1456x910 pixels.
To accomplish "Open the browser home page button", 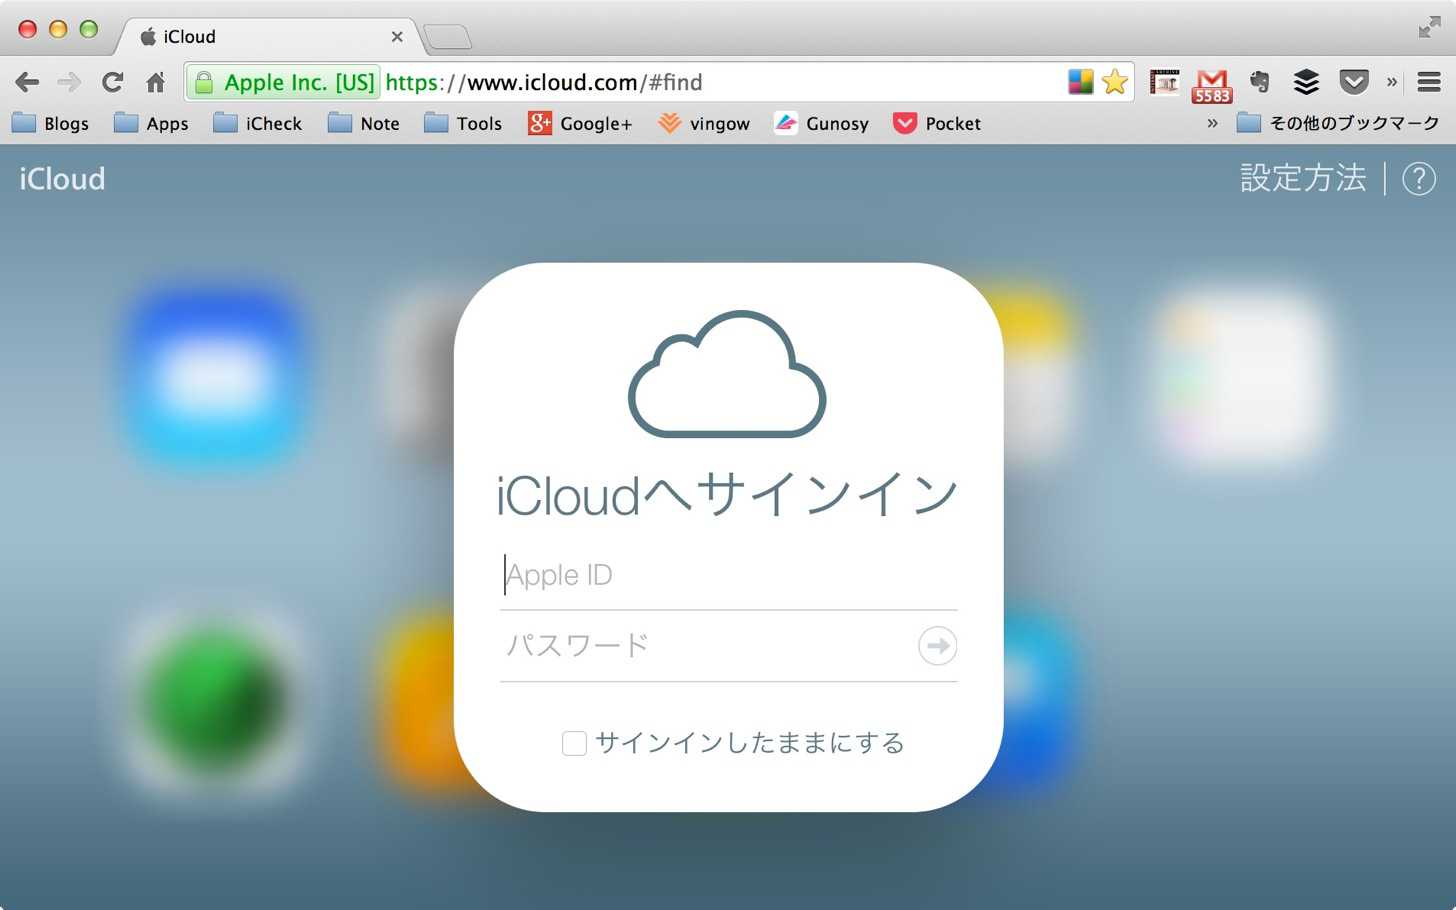I will (155, 82).
